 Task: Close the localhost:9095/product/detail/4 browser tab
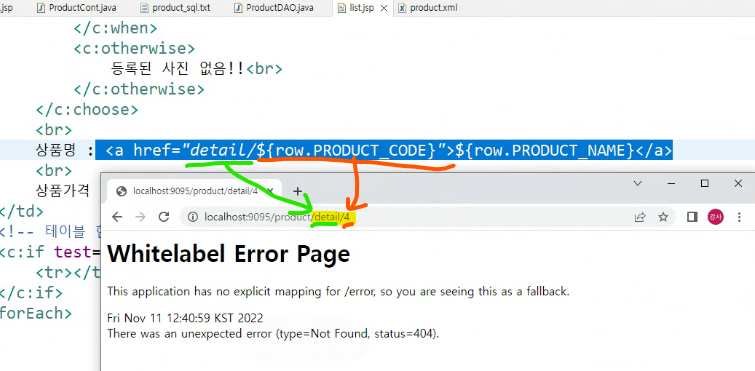271,191
